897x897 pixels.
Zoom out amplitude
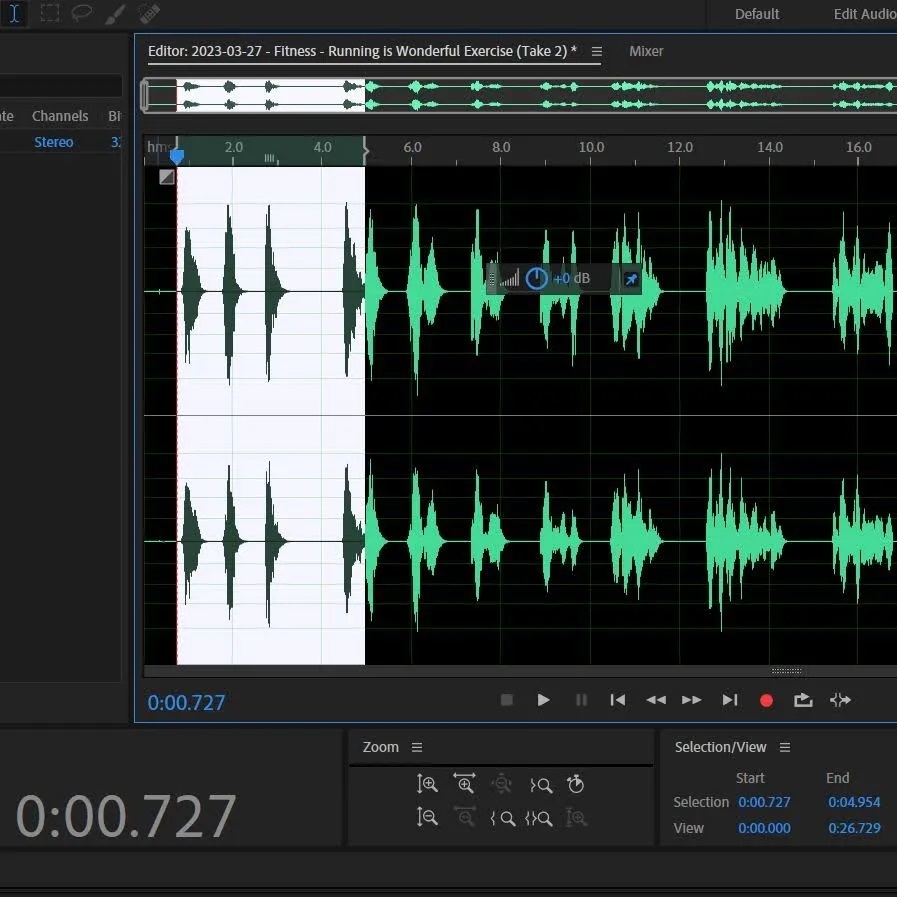(427, 817)
